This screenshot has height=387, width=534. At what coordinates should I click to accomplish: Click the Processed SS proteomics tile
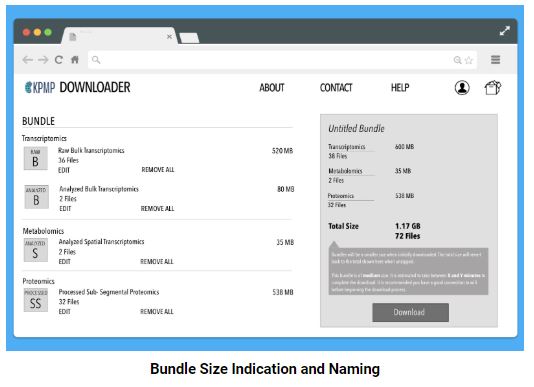point(35,300)
